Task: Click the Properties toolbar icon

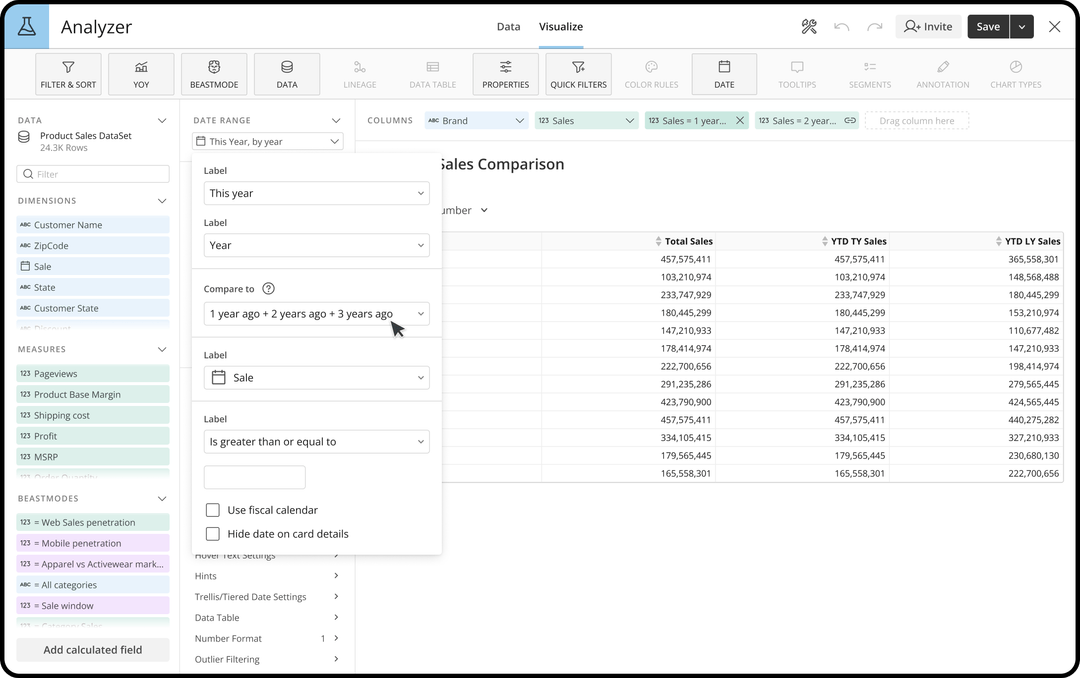Action: tap(505, 74)
